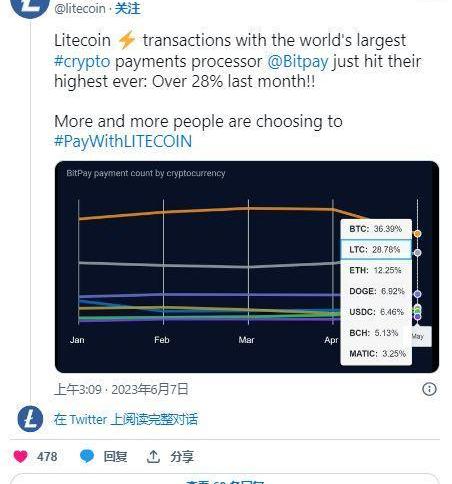
Task: Click the blue reply speech bubble icon
Action: [x=87, y=456]
